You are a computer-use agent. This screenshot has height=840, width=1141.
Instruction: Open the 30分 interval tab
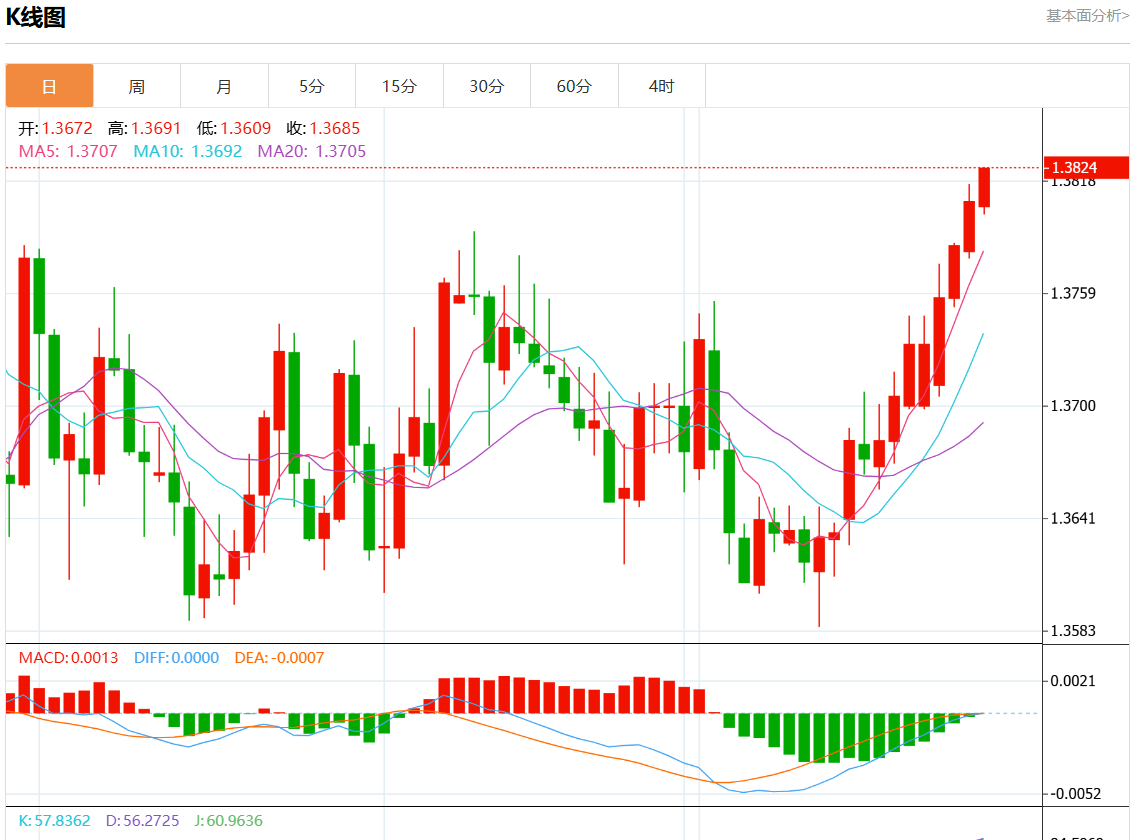[x=487, y=86]
